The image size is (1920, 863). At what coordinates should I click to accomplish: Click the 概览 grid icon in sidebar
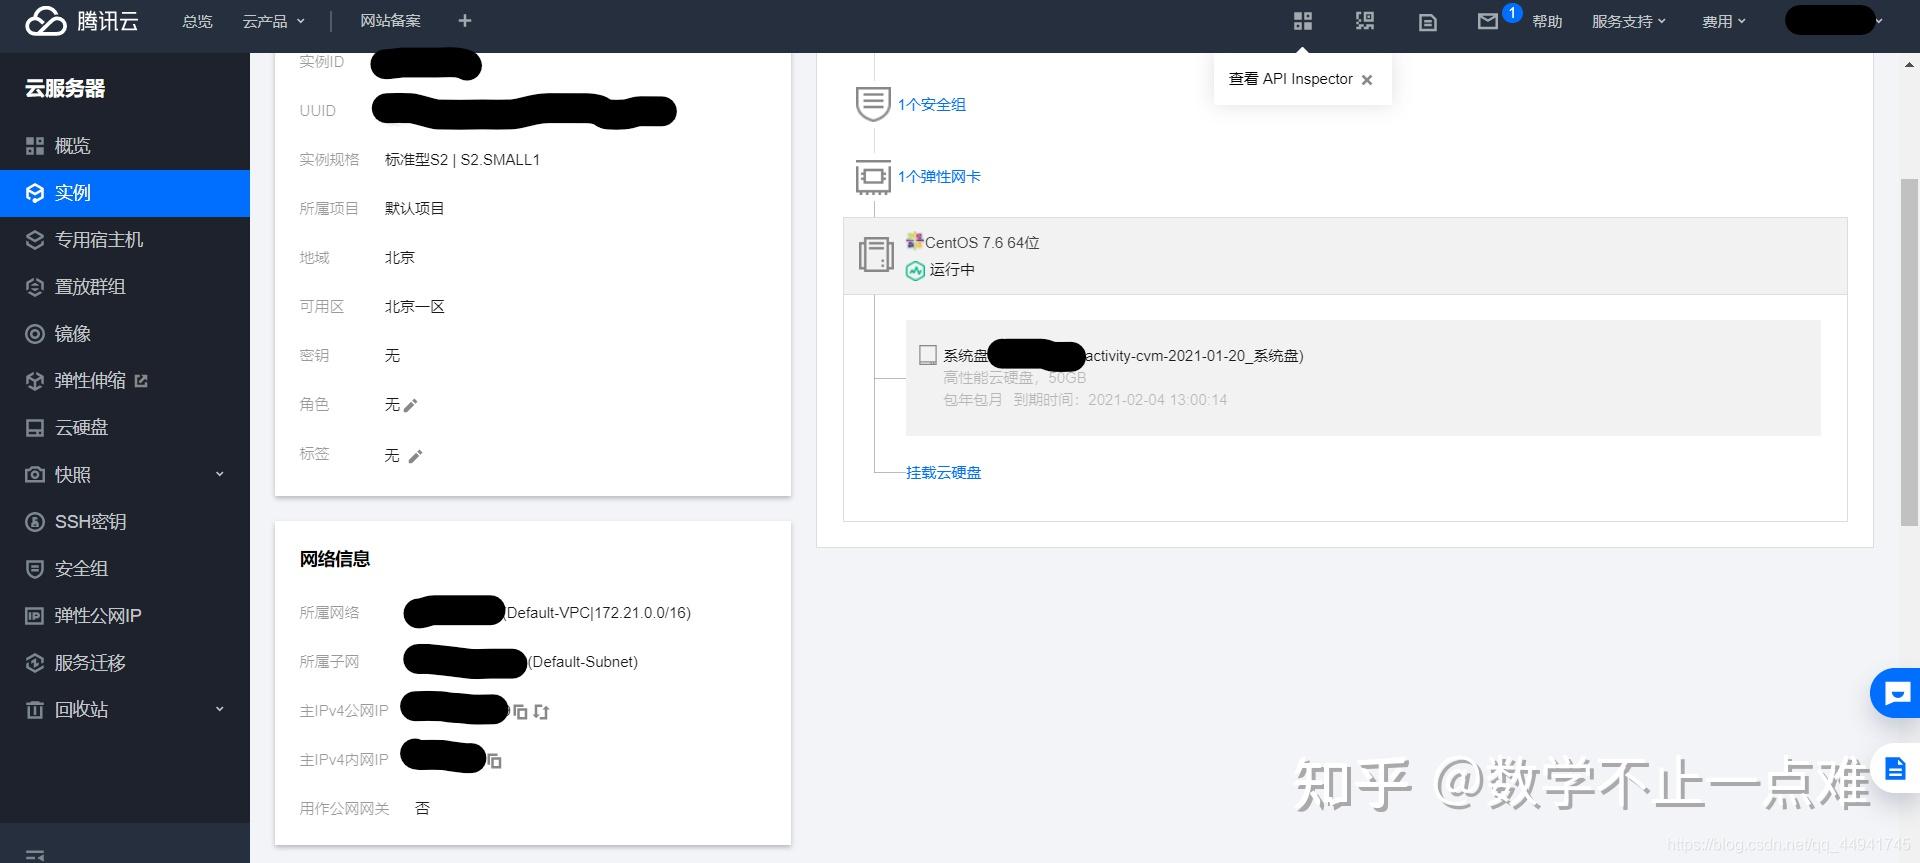point(35,146)
